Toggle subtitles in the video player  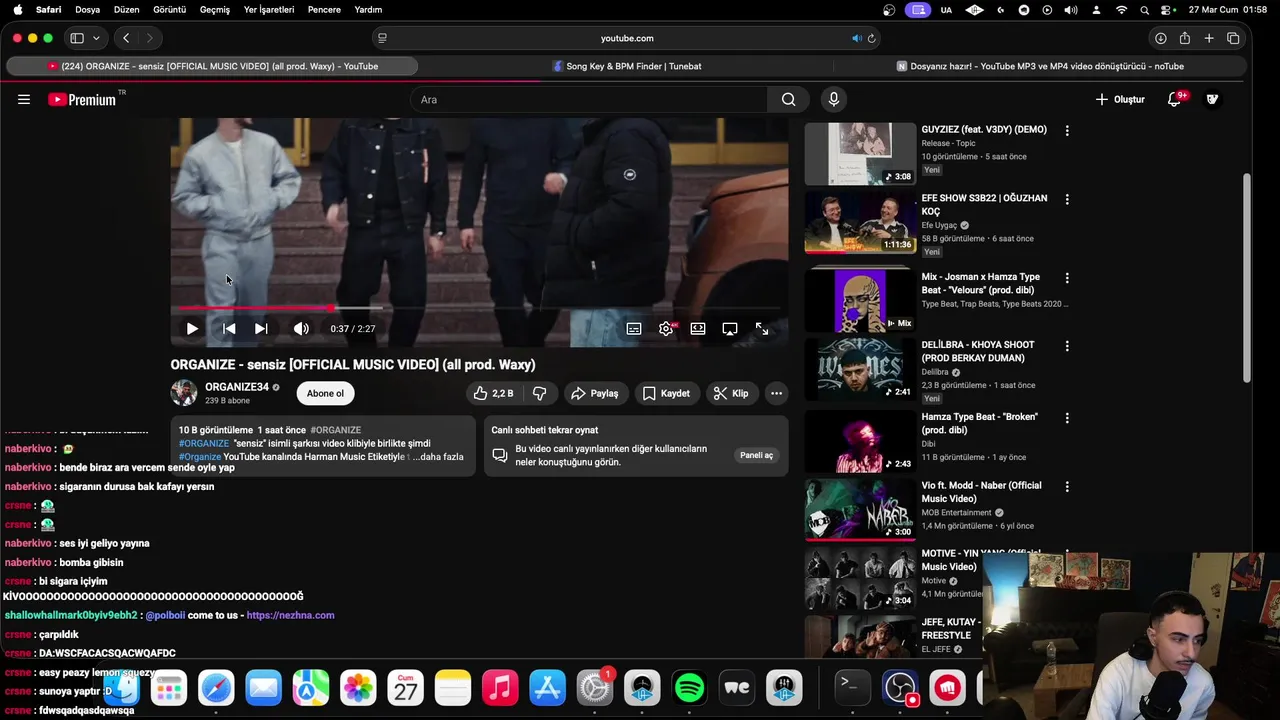tap(634, 328)
